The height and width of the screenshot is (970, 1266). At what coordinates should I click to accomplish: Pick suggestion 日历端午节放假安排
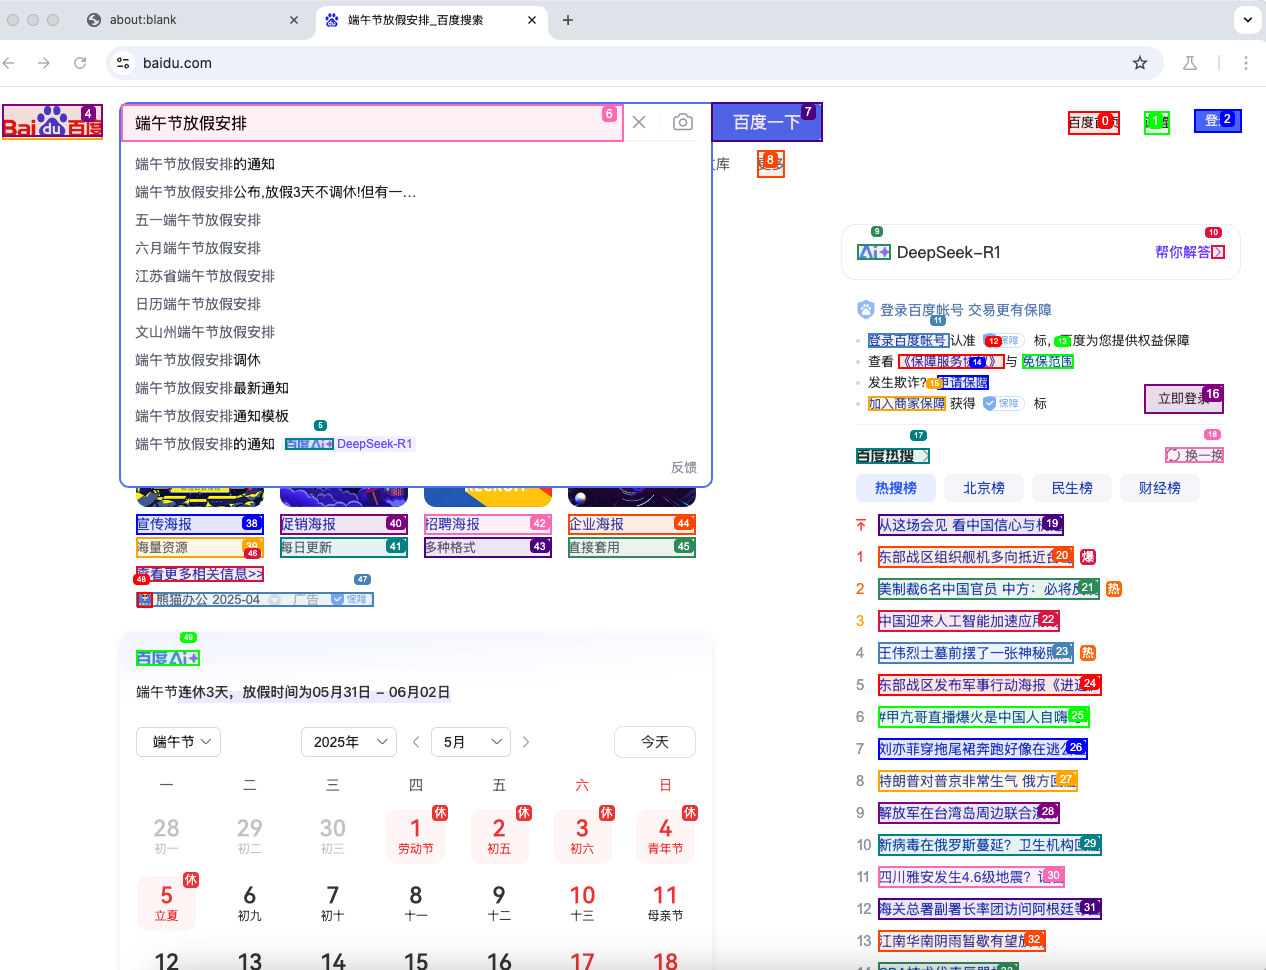tap(416, 304)
